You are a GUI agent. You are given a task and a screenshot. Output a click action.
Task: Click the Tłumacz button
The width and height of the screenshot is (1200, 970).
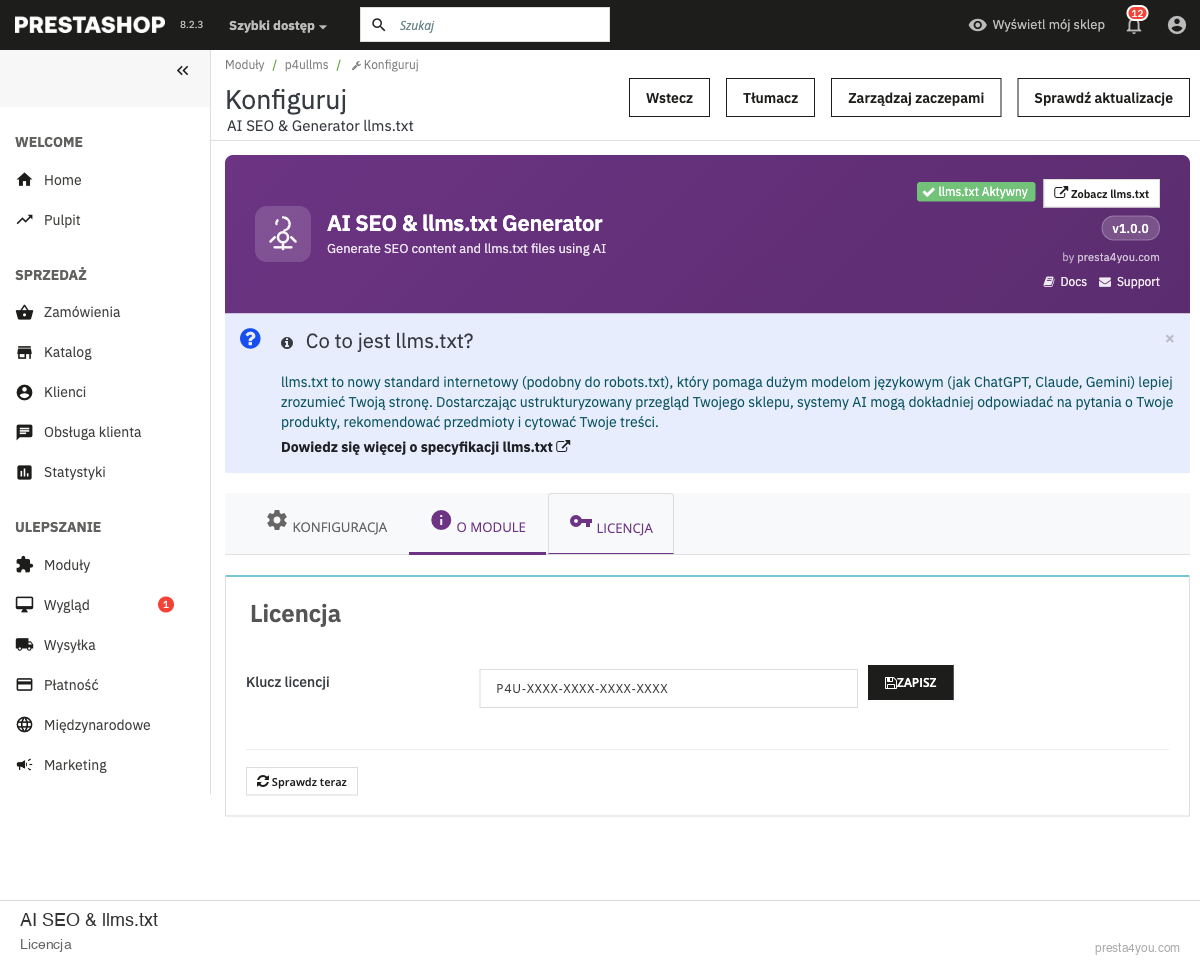pos(771,98)
